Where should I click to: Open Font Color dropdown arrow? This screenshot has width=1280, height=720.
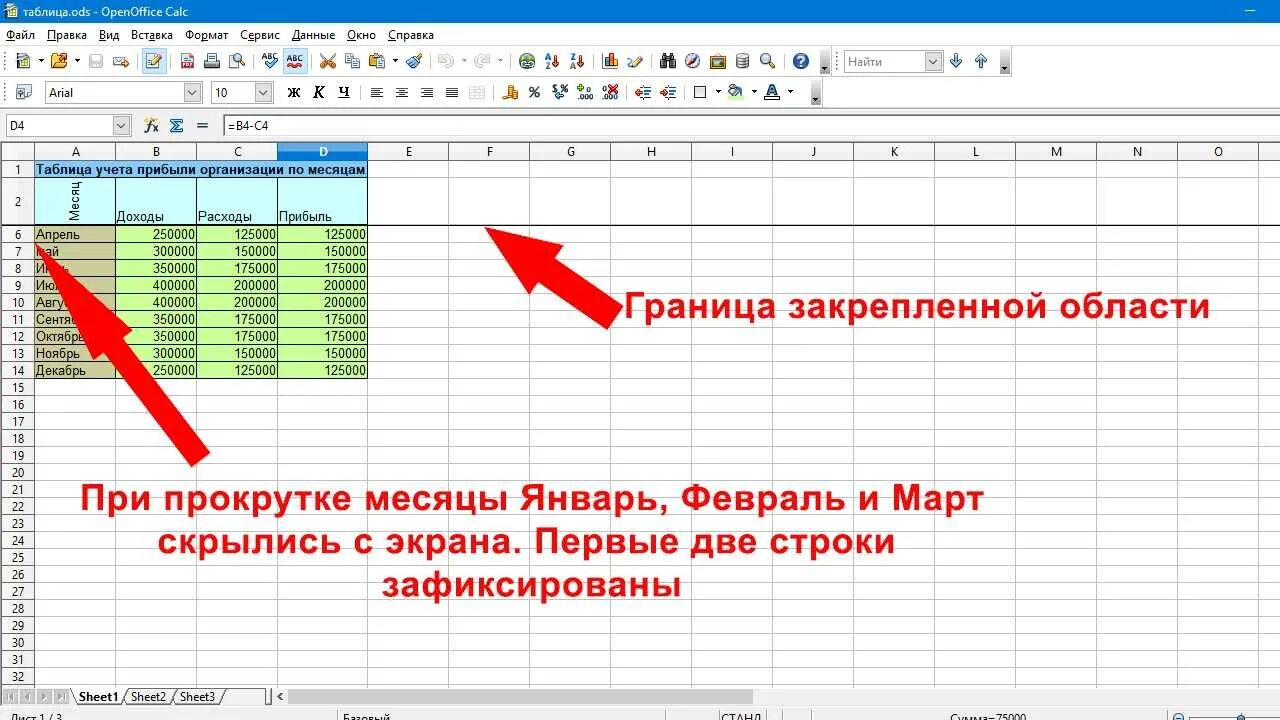(x=790, y=92)
